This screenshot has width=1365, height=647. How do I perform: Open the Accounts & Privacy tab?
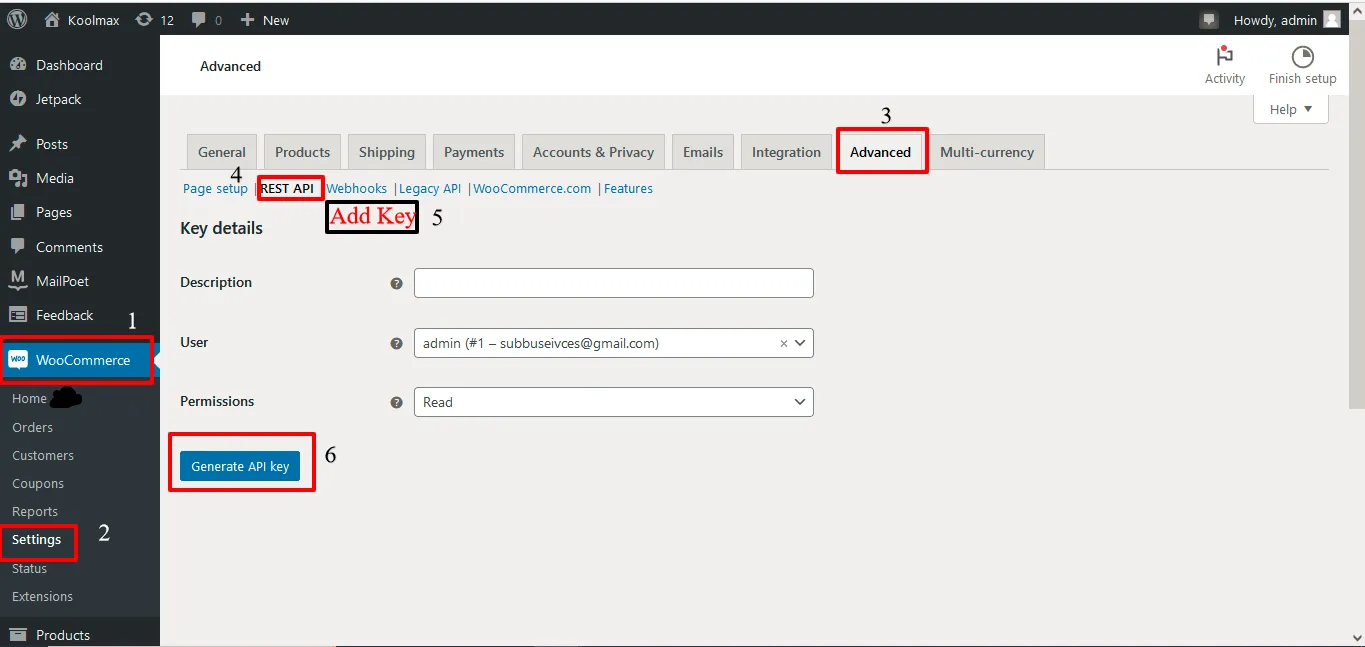[x=593, y=152]
